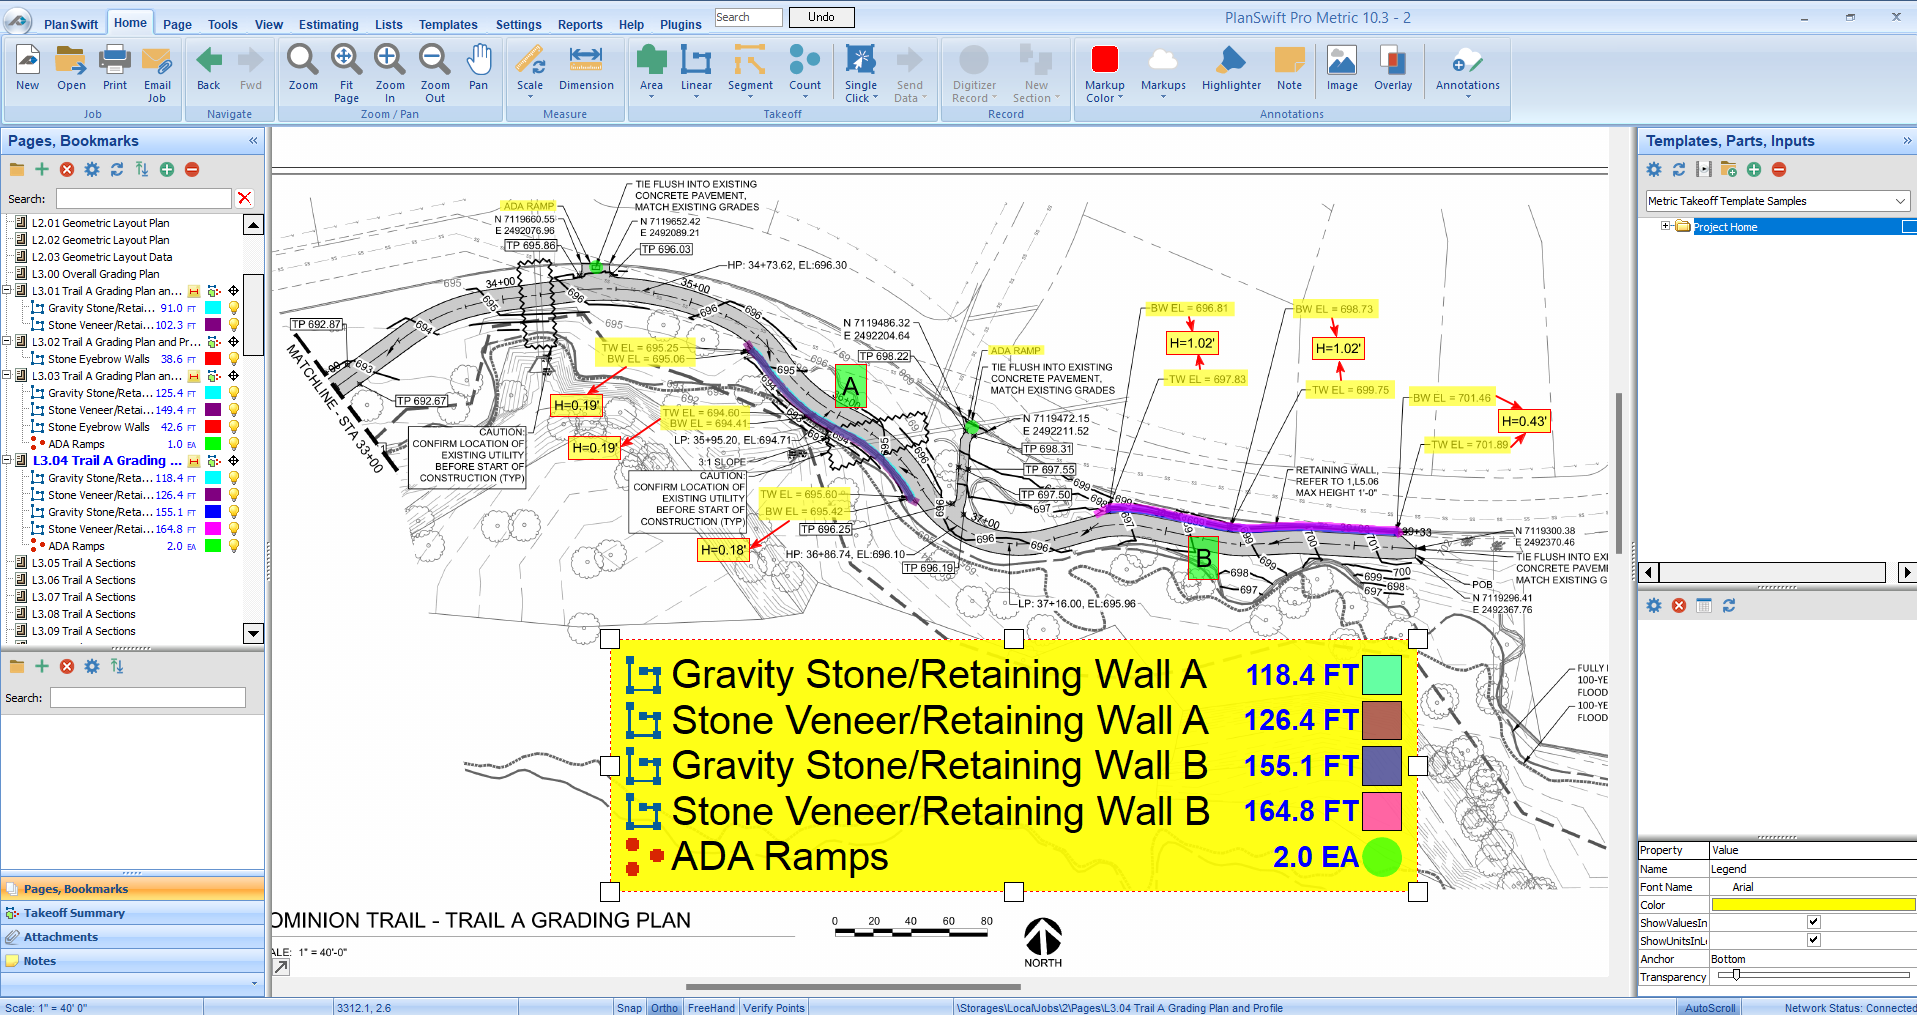Expand the Project Home tree node

pyautogui.click(x=1666, y=226)
